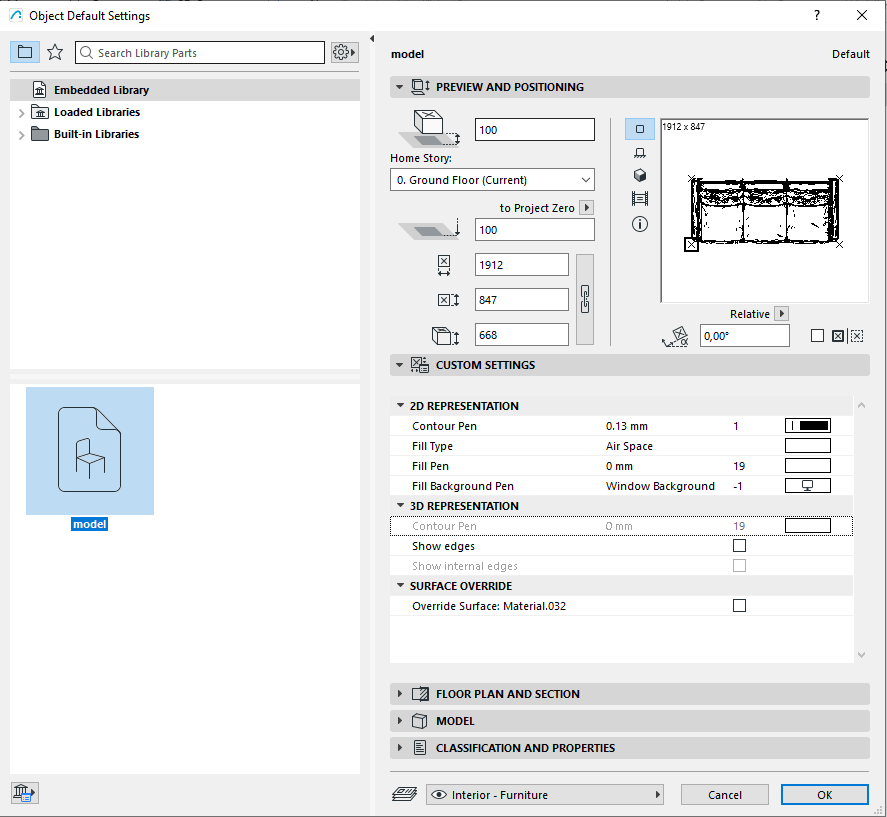
Task: Click the Search Library Parts field
Action: [200, 53]
